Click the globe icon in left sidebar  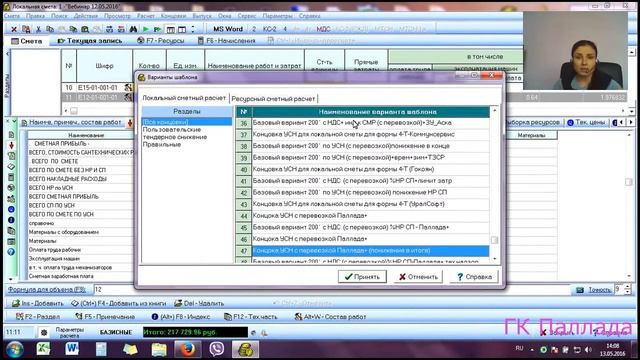click(x=11, y=188)
